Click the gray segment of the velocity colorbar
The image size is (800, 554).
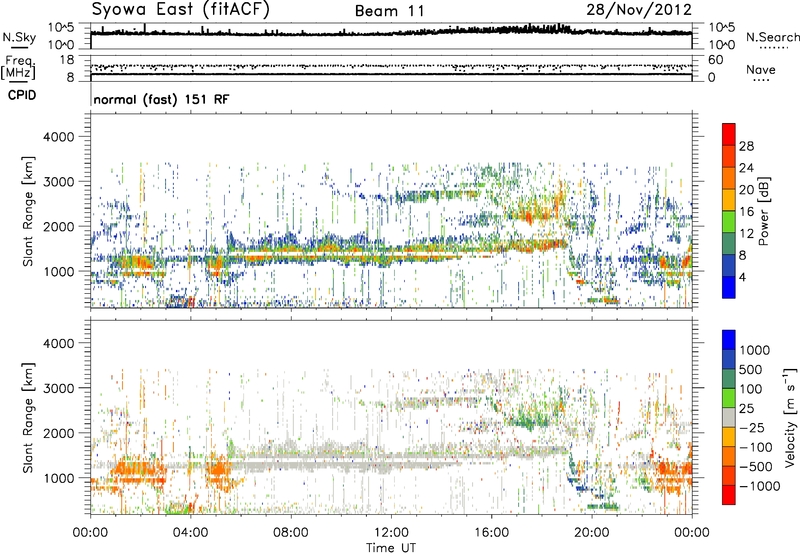click(x=729, y=417)
